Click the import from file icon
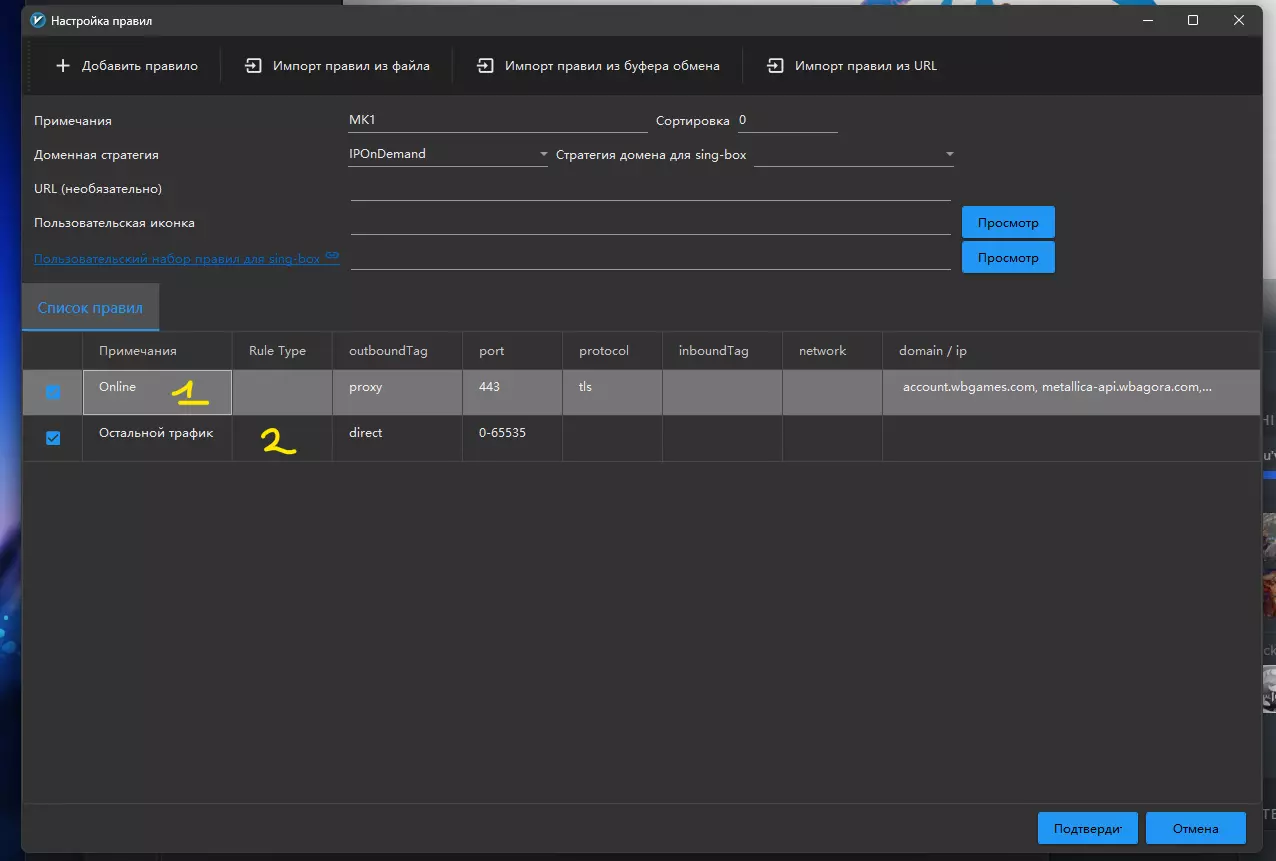The image size is (1276, 861). pyautogui.click(x=253, y=66)
